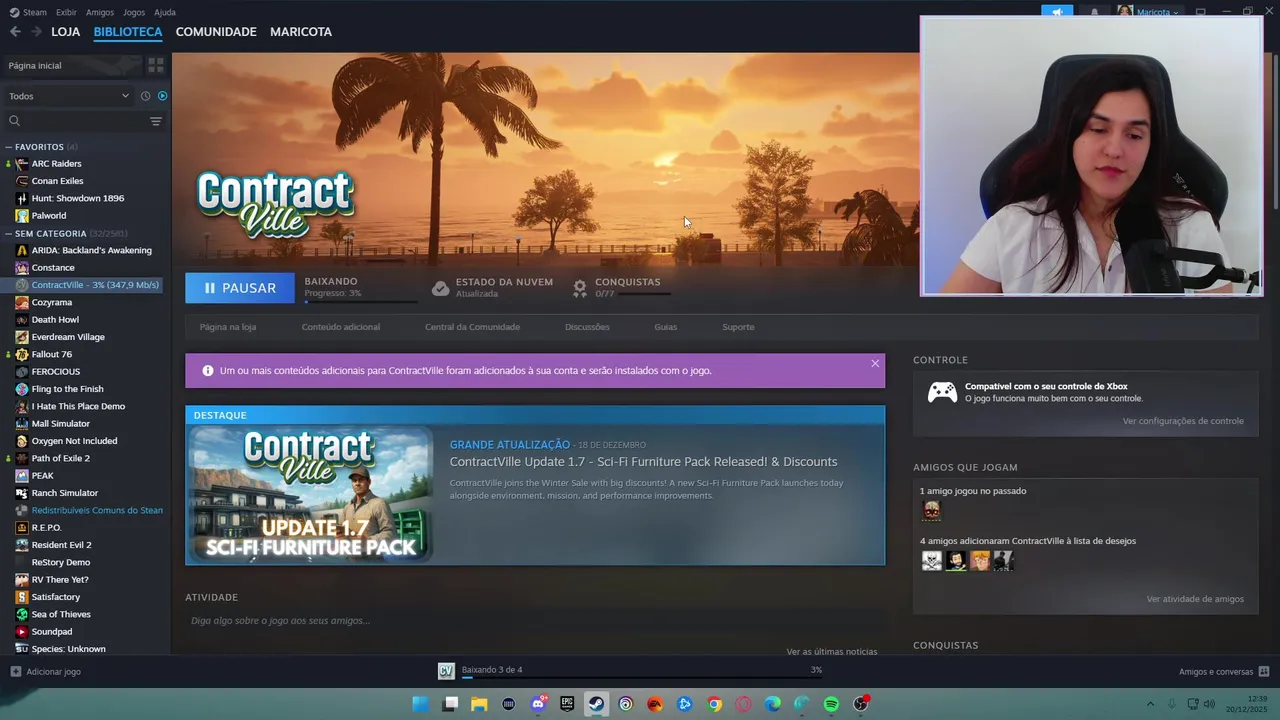The image size is (1280, 720).
Task: Collapse the FAVORITOS category
Action: (x=9, y=147)
